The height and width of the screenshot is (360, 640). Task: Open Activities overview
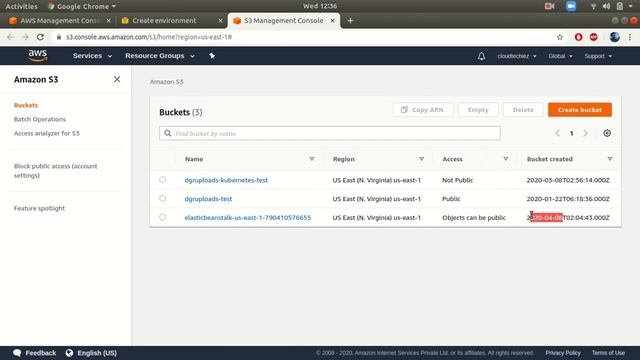[21, 6]
